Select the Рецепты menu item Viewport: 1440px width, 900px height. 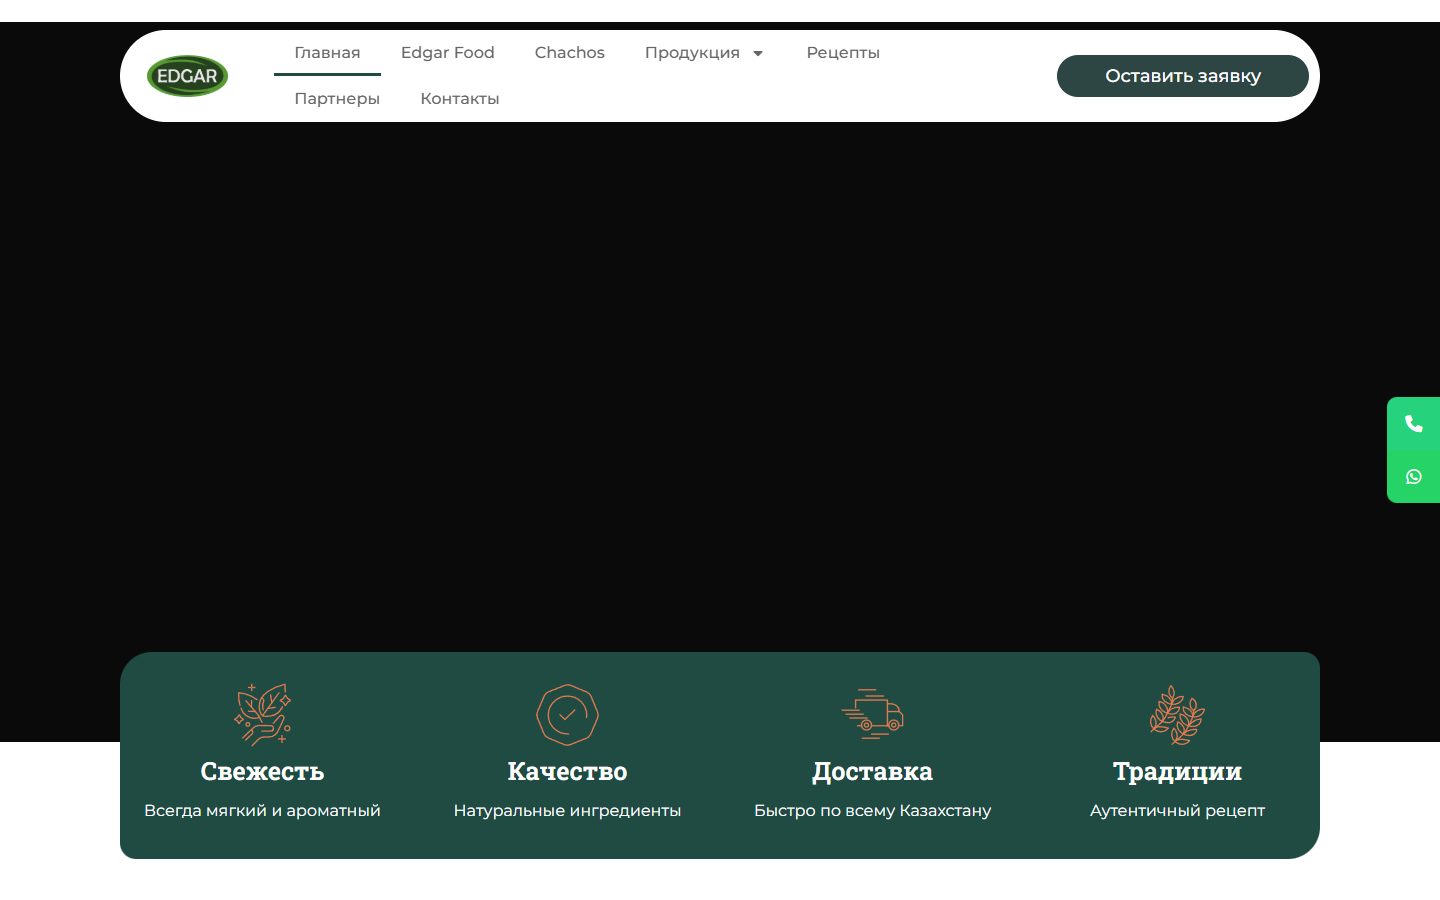click(x=843, y=53)
